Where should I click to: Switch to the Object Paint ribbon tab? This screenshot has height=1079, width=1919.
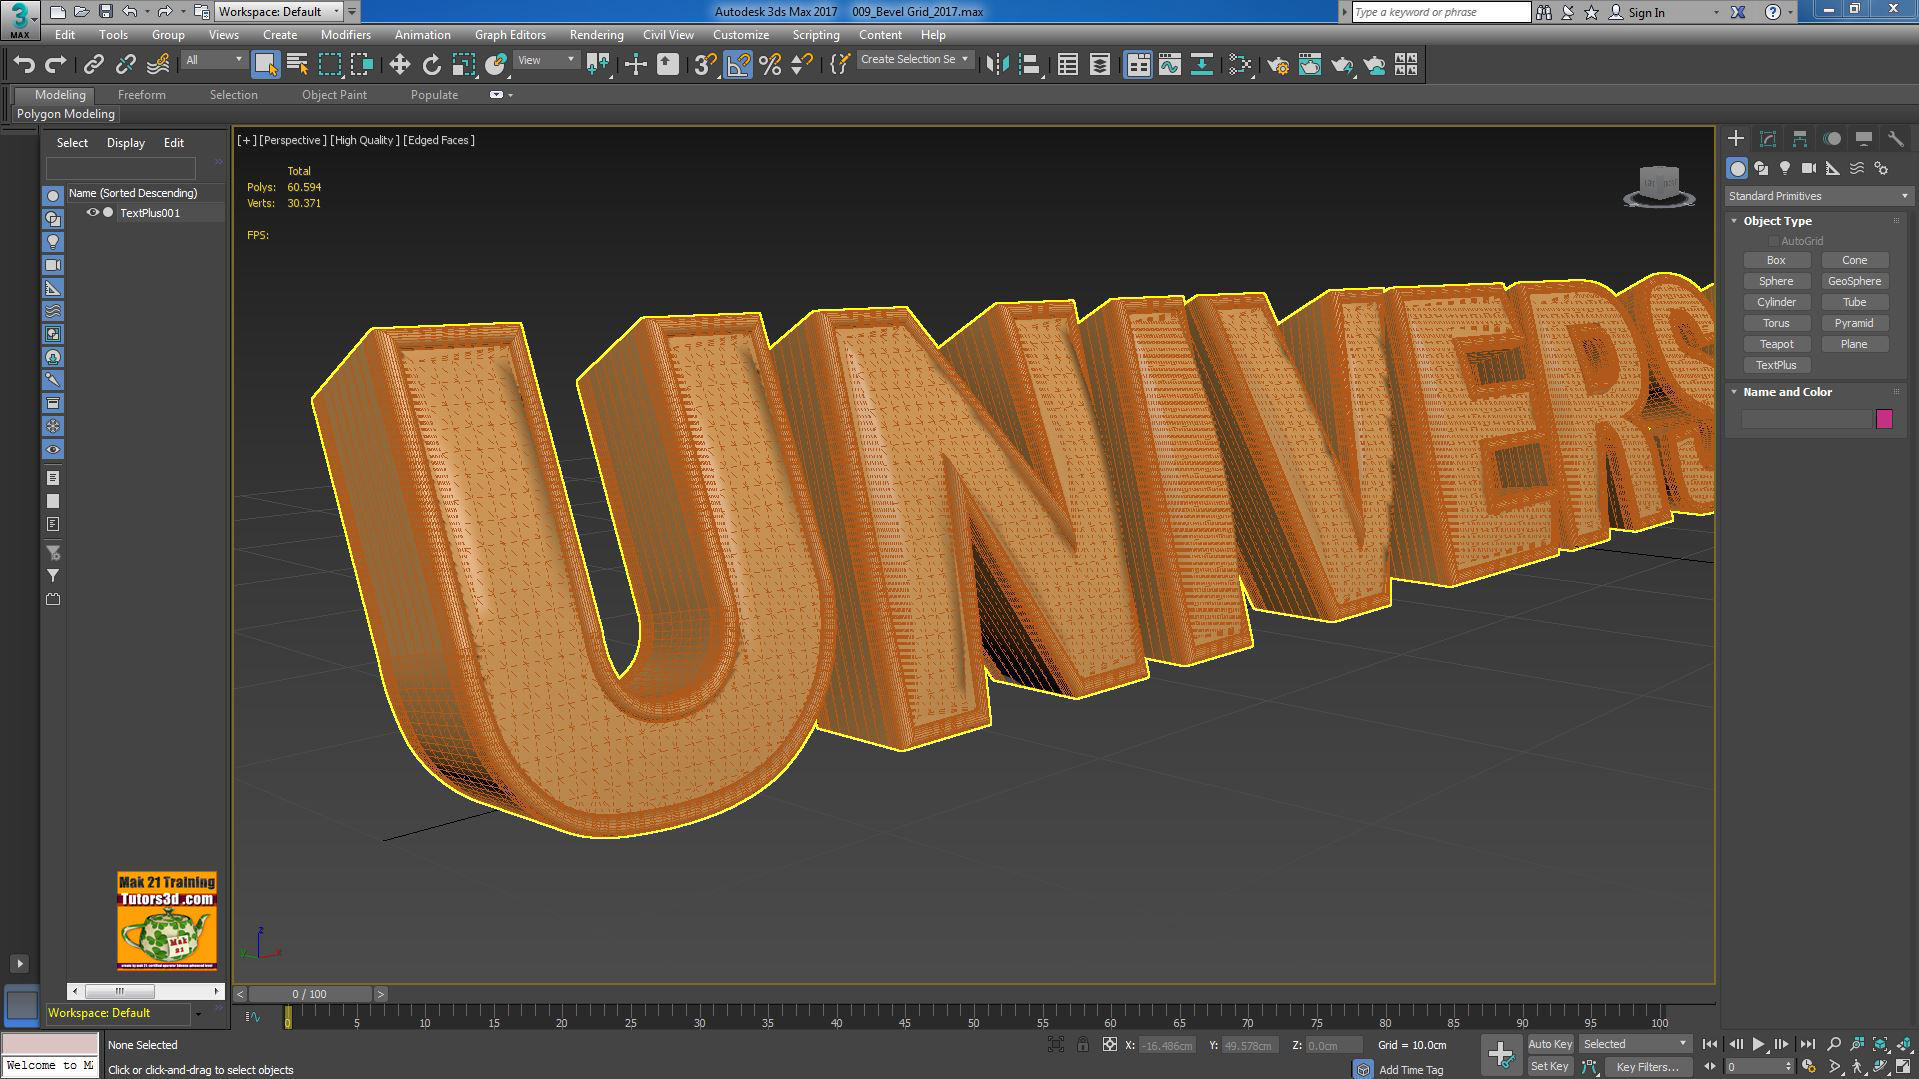point(334,95)
